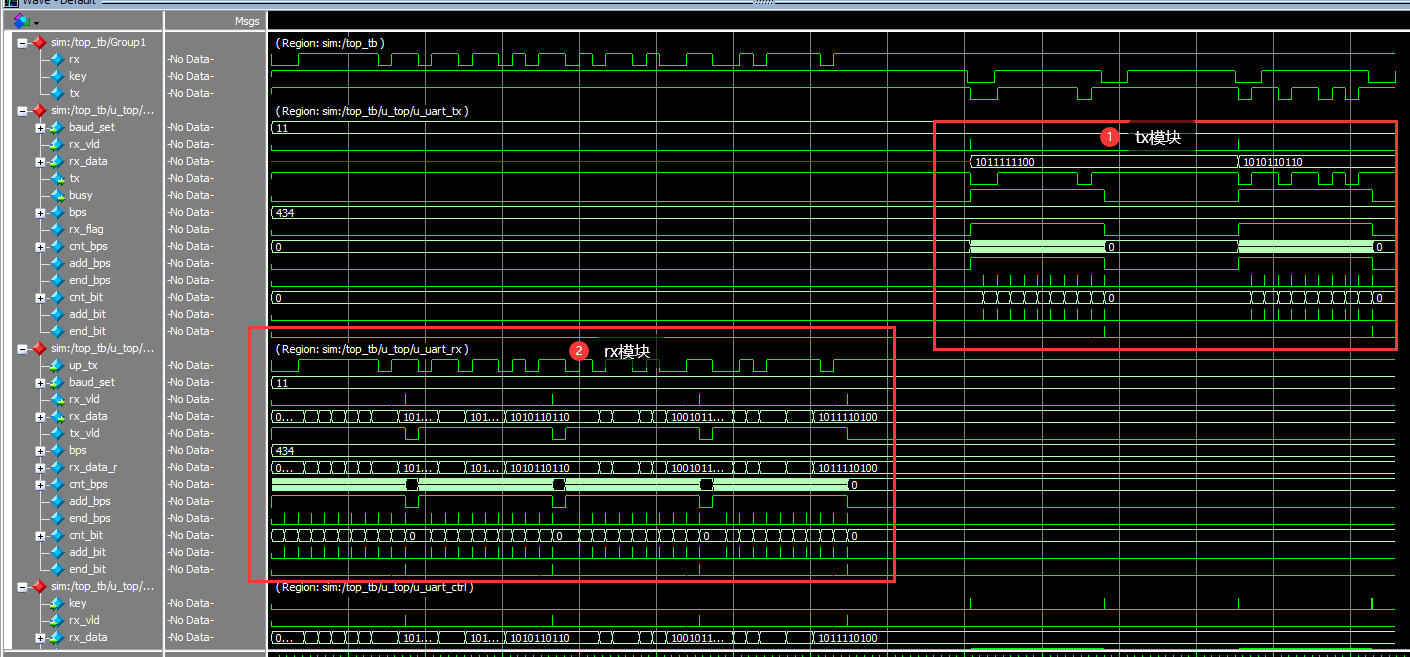Click the signal icon beside rx_data_r
1410x657 pixels.
point(57,467)
